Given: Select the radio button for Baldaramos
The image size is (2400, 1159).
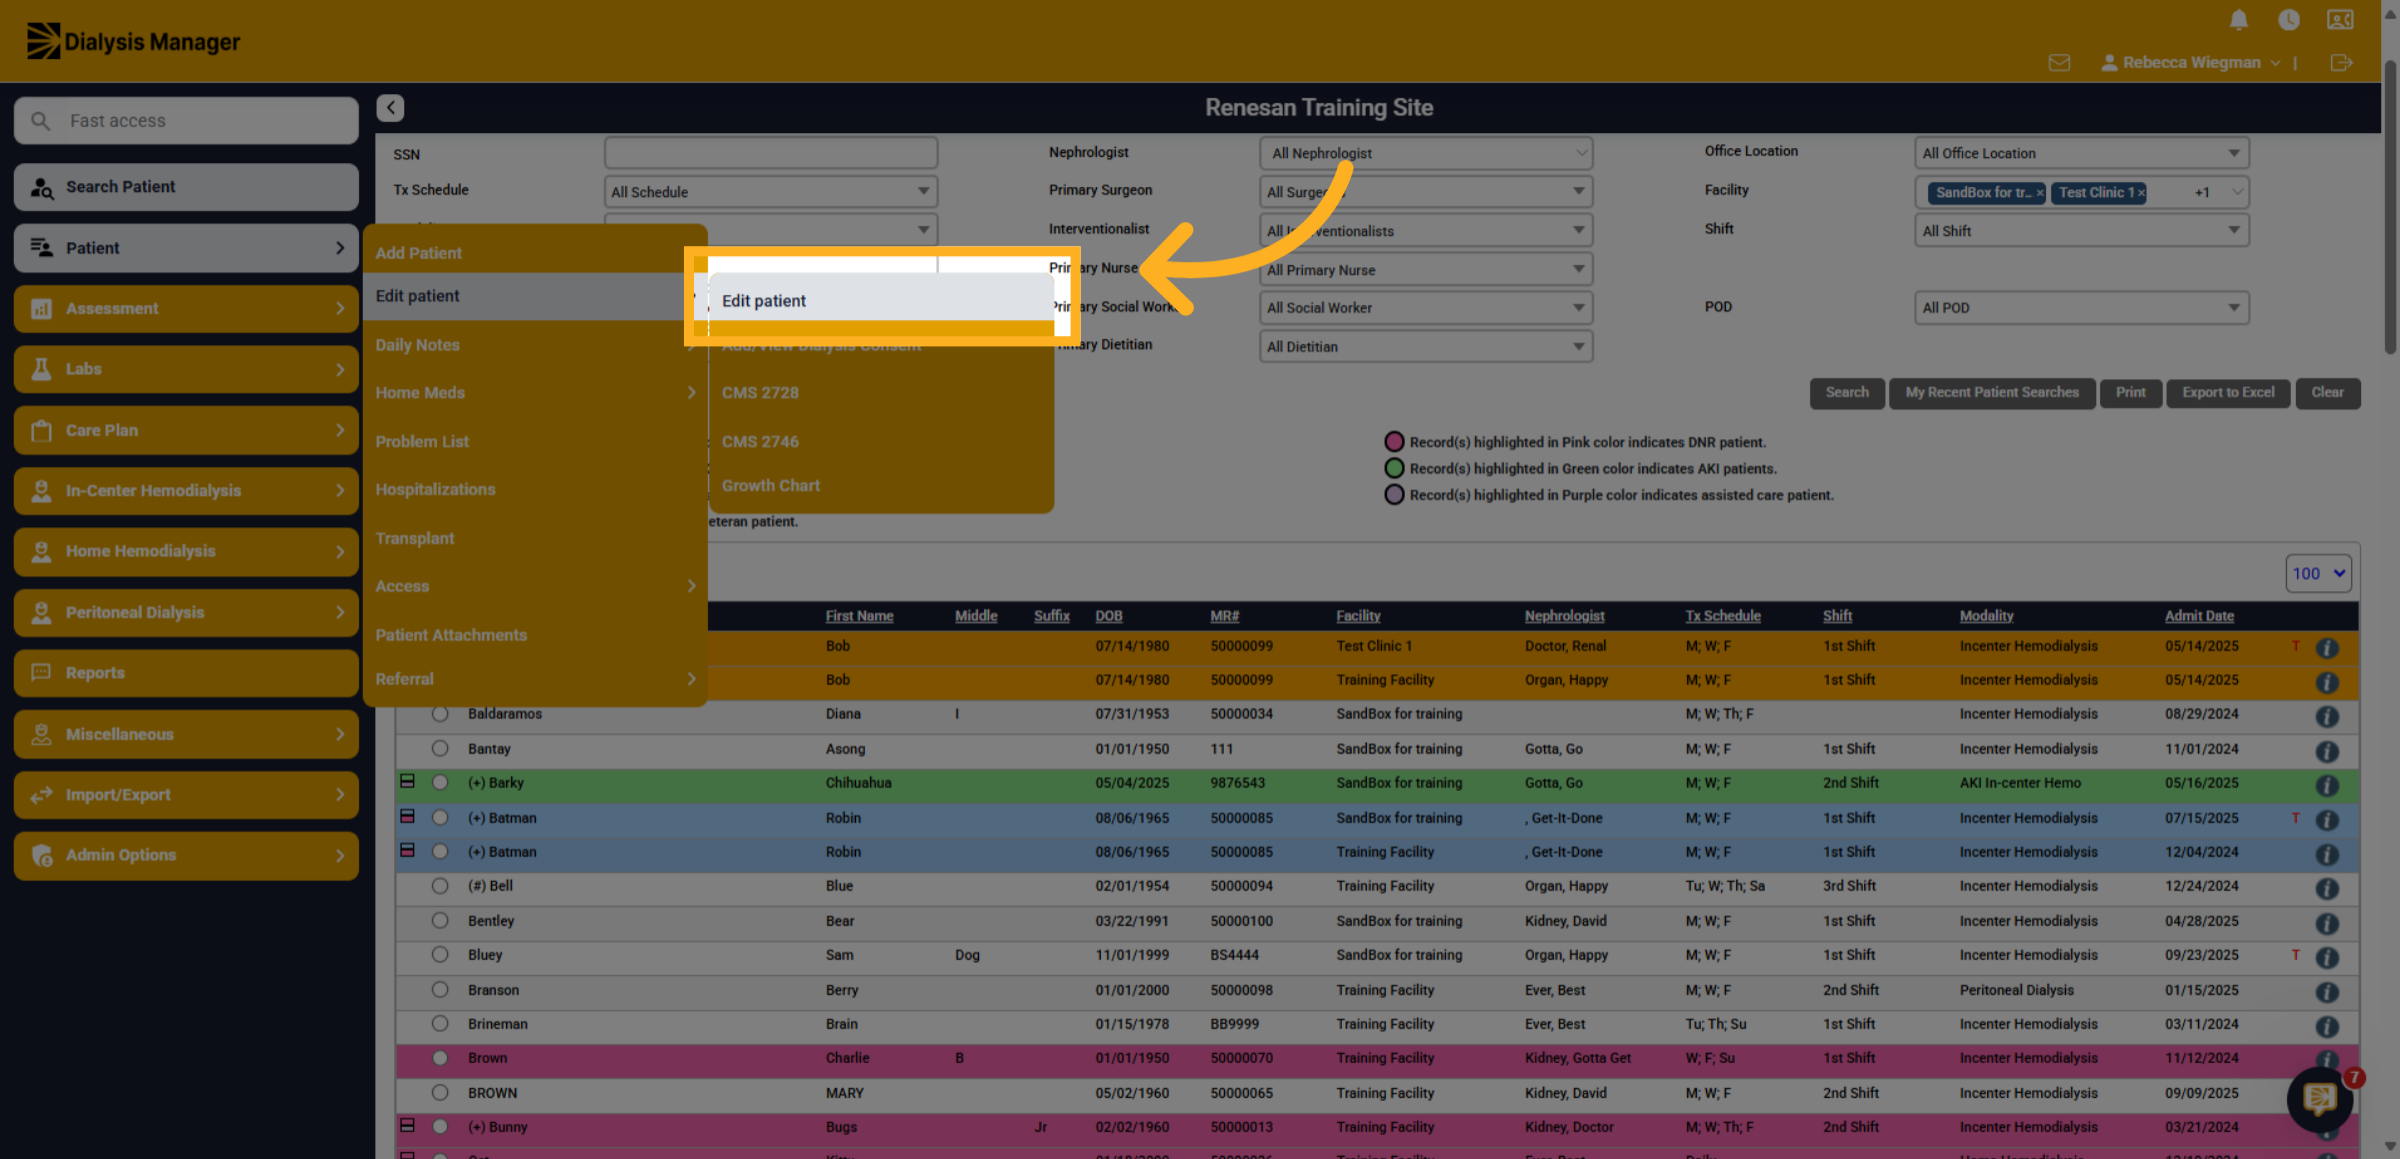Looking at the screenshot, I should (x=440, y=714).
